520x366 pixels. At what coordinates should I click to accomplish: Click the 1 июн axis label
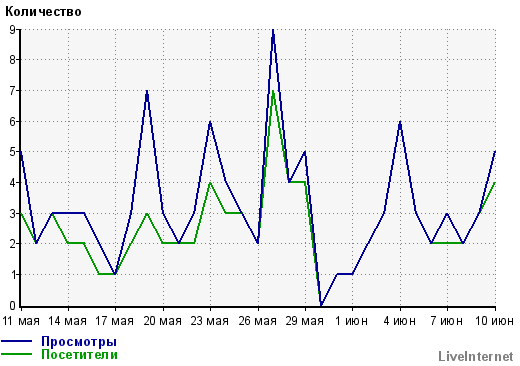pyautogui.click(x=351, y=321)
